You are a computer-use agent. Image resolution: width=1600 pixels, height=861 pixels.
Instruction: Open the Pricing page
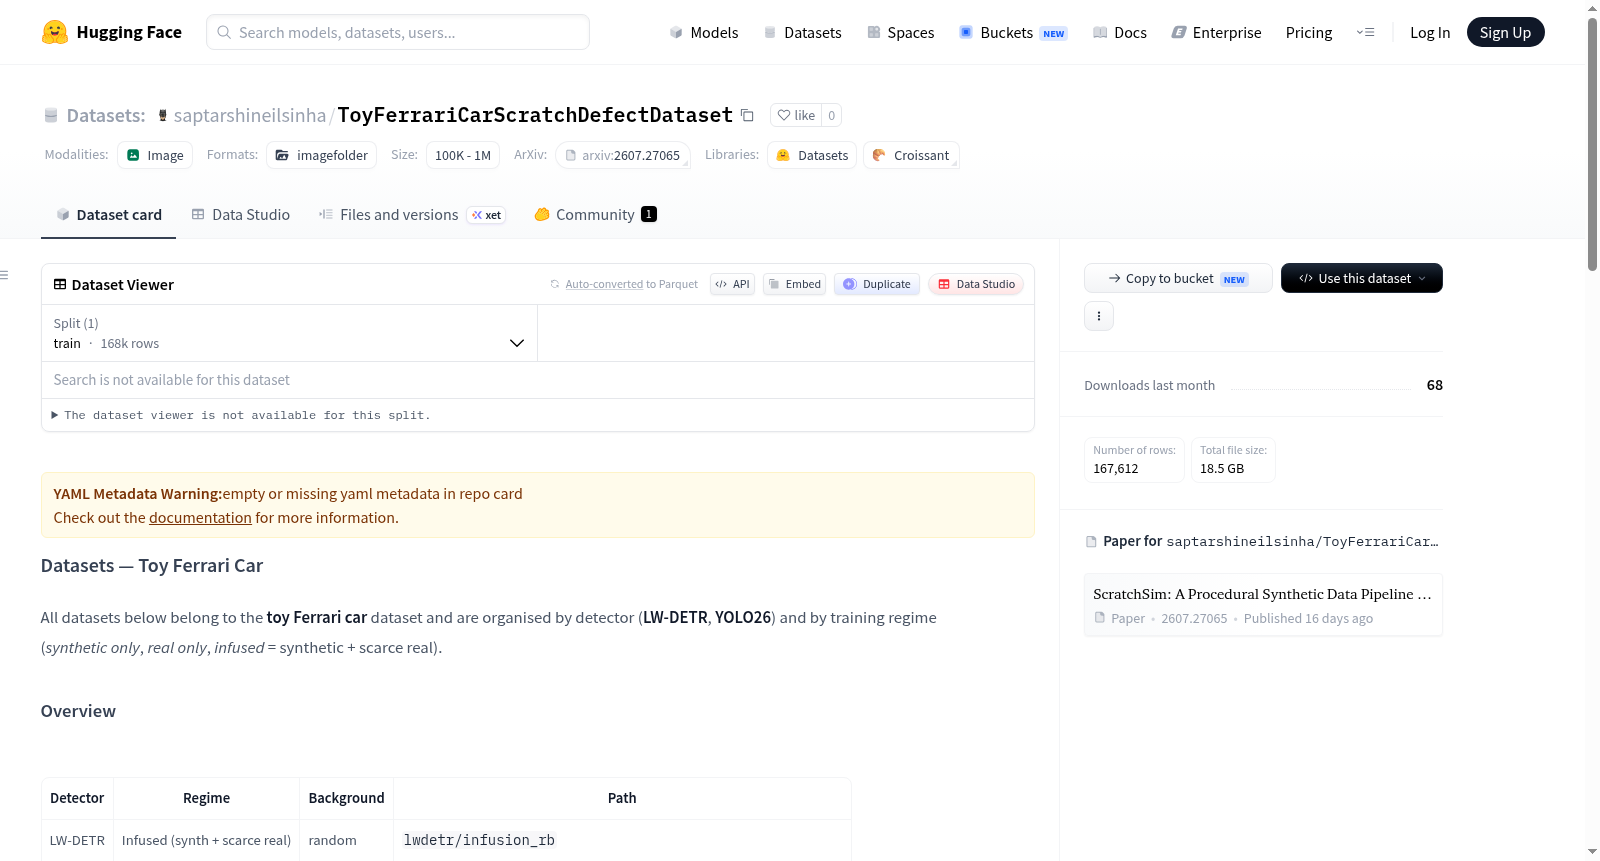point(1309,32)
